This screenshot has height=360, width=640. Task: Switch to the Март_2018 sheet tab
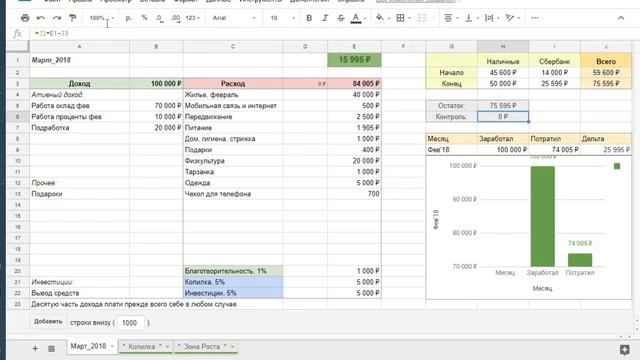point(88,346)
